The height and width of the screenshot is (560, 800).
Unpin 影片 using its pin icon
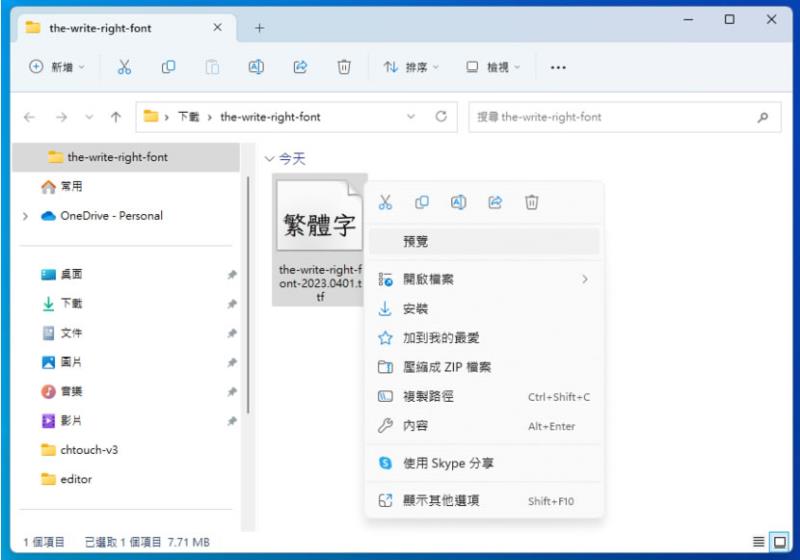click(232, 421)
